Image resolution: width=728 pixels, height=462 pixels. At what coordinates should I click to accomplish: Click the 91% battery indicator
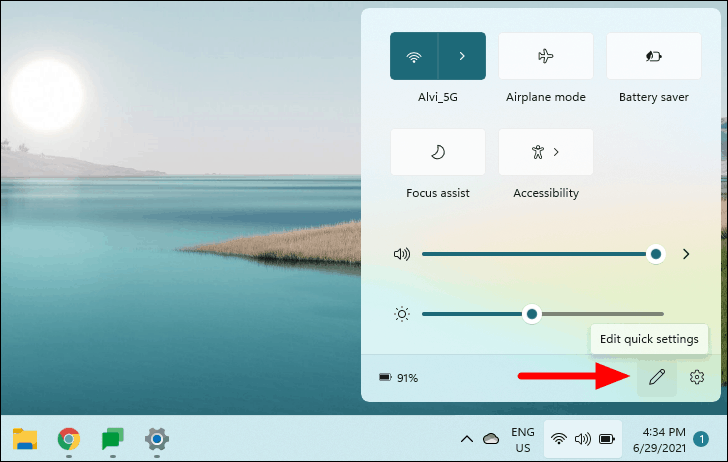click(x=398, y=378)
